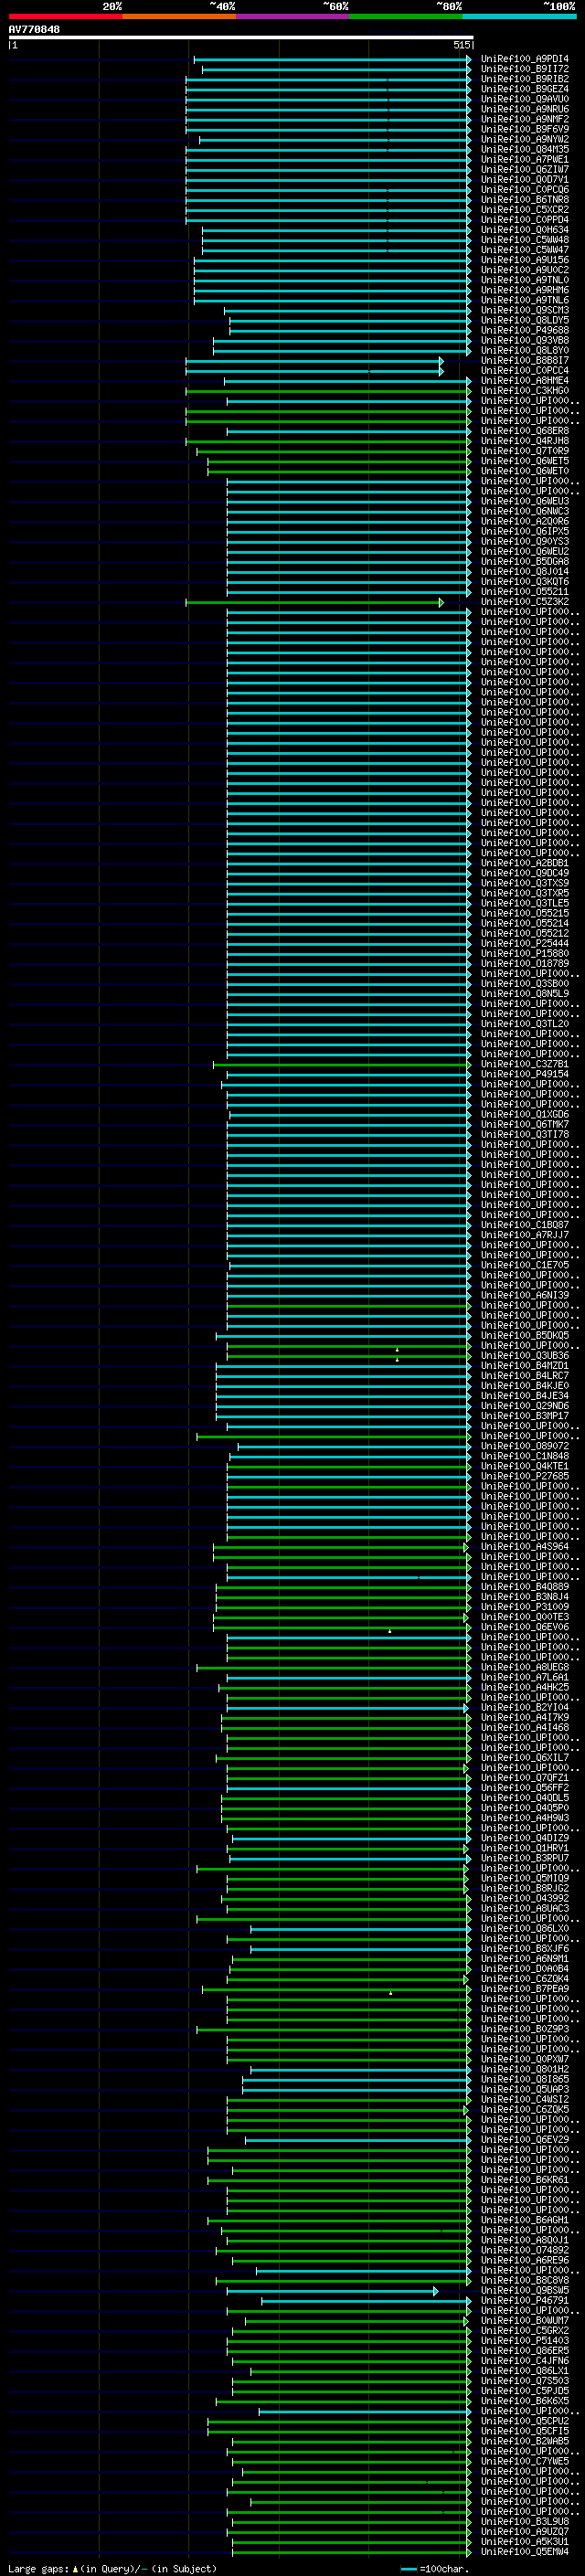Screen dimensions: 585x2576
Task: Select the UniRef100_A9RHM6 label
Action: pyautogui.click(x=524, y=290)
